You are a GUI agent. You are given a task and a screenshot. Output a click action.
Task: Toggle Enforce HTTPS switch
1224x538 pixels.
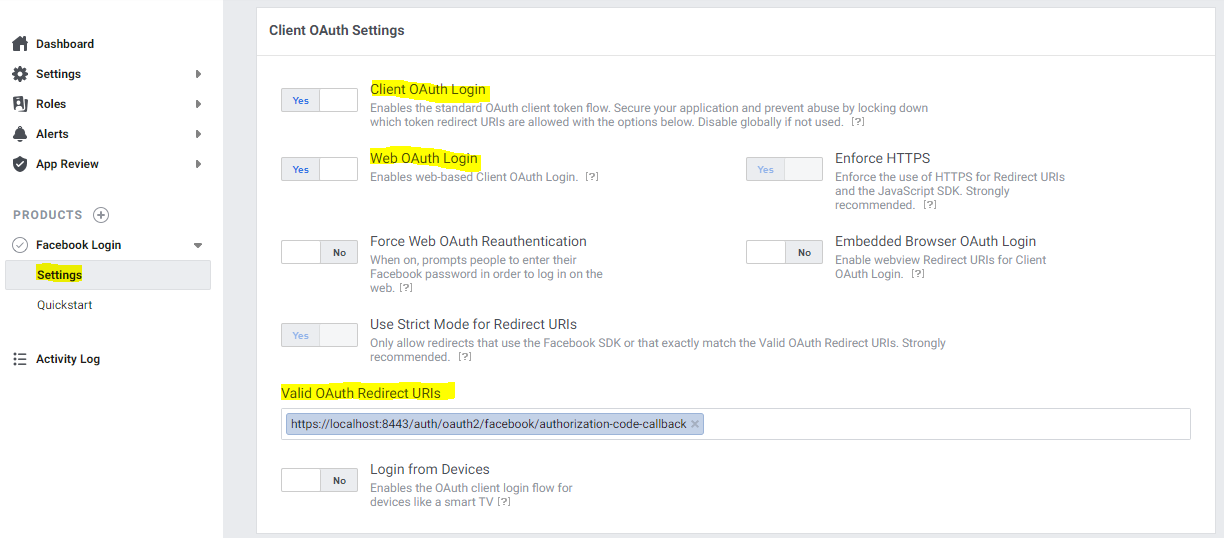(784, 169)
